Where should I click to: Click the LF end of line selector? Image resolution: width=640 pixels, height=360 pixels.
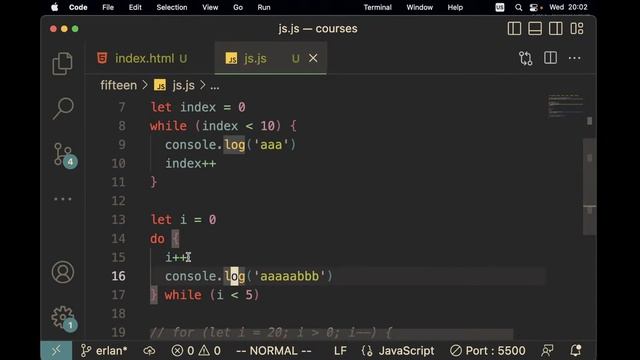pyautogui.click(x=340, y=351)
